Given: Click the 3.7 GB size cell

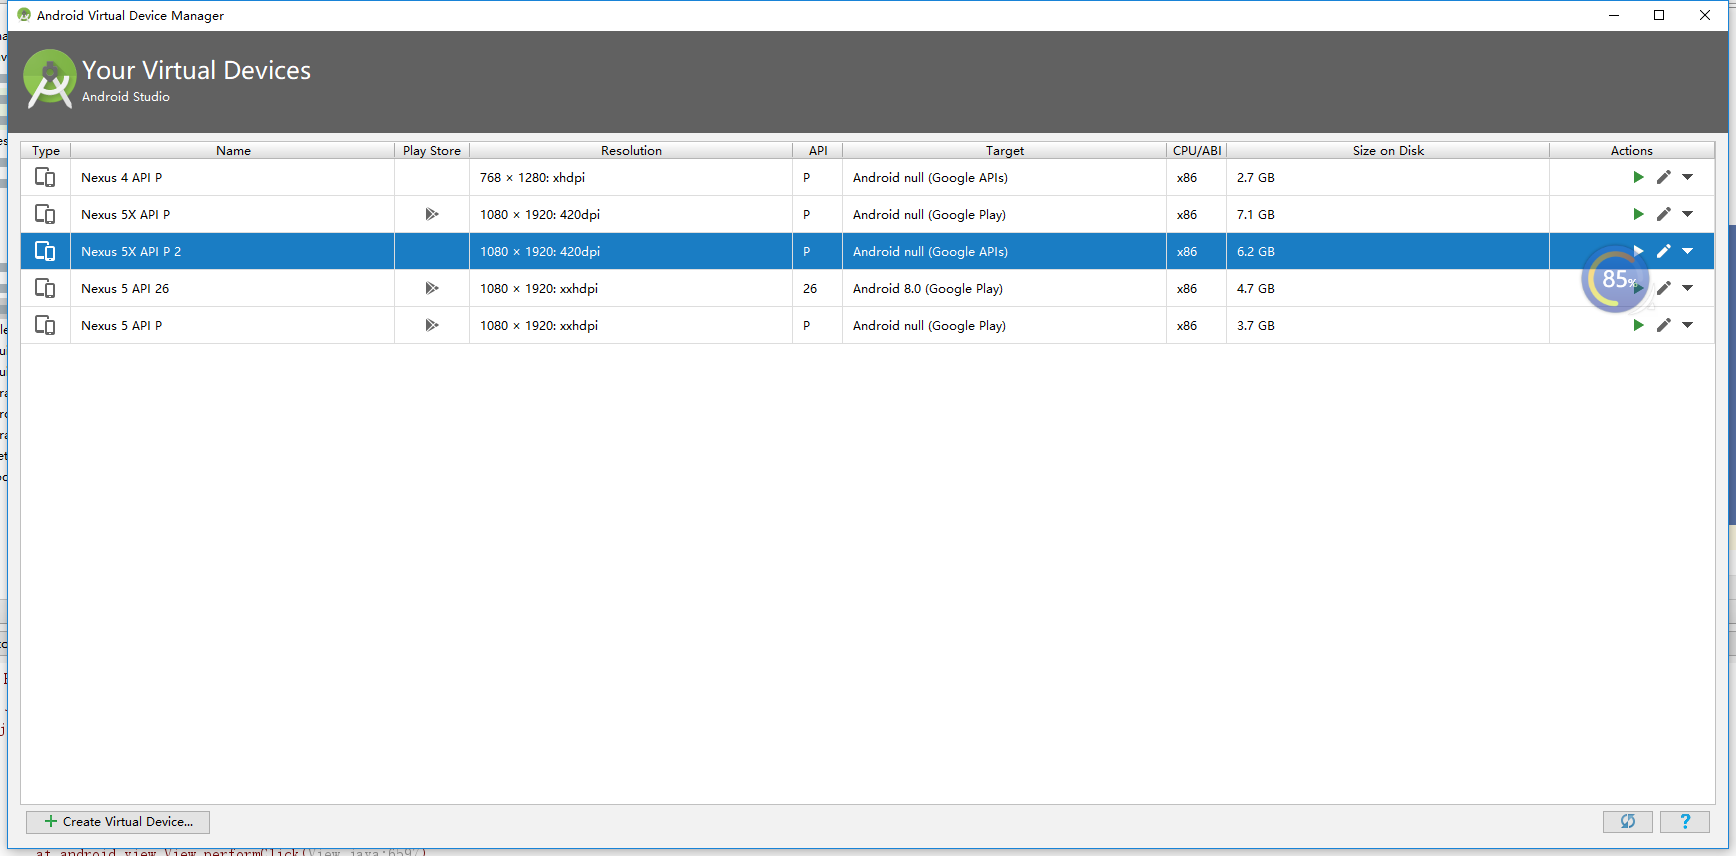Looking at the screenshot, I should [x=1388, y=325].
